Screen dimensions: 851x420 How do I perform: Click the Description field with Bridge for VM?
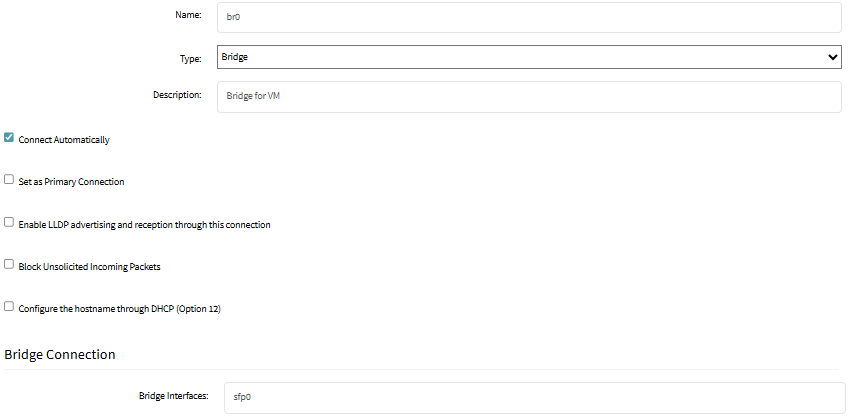[529, 97]
